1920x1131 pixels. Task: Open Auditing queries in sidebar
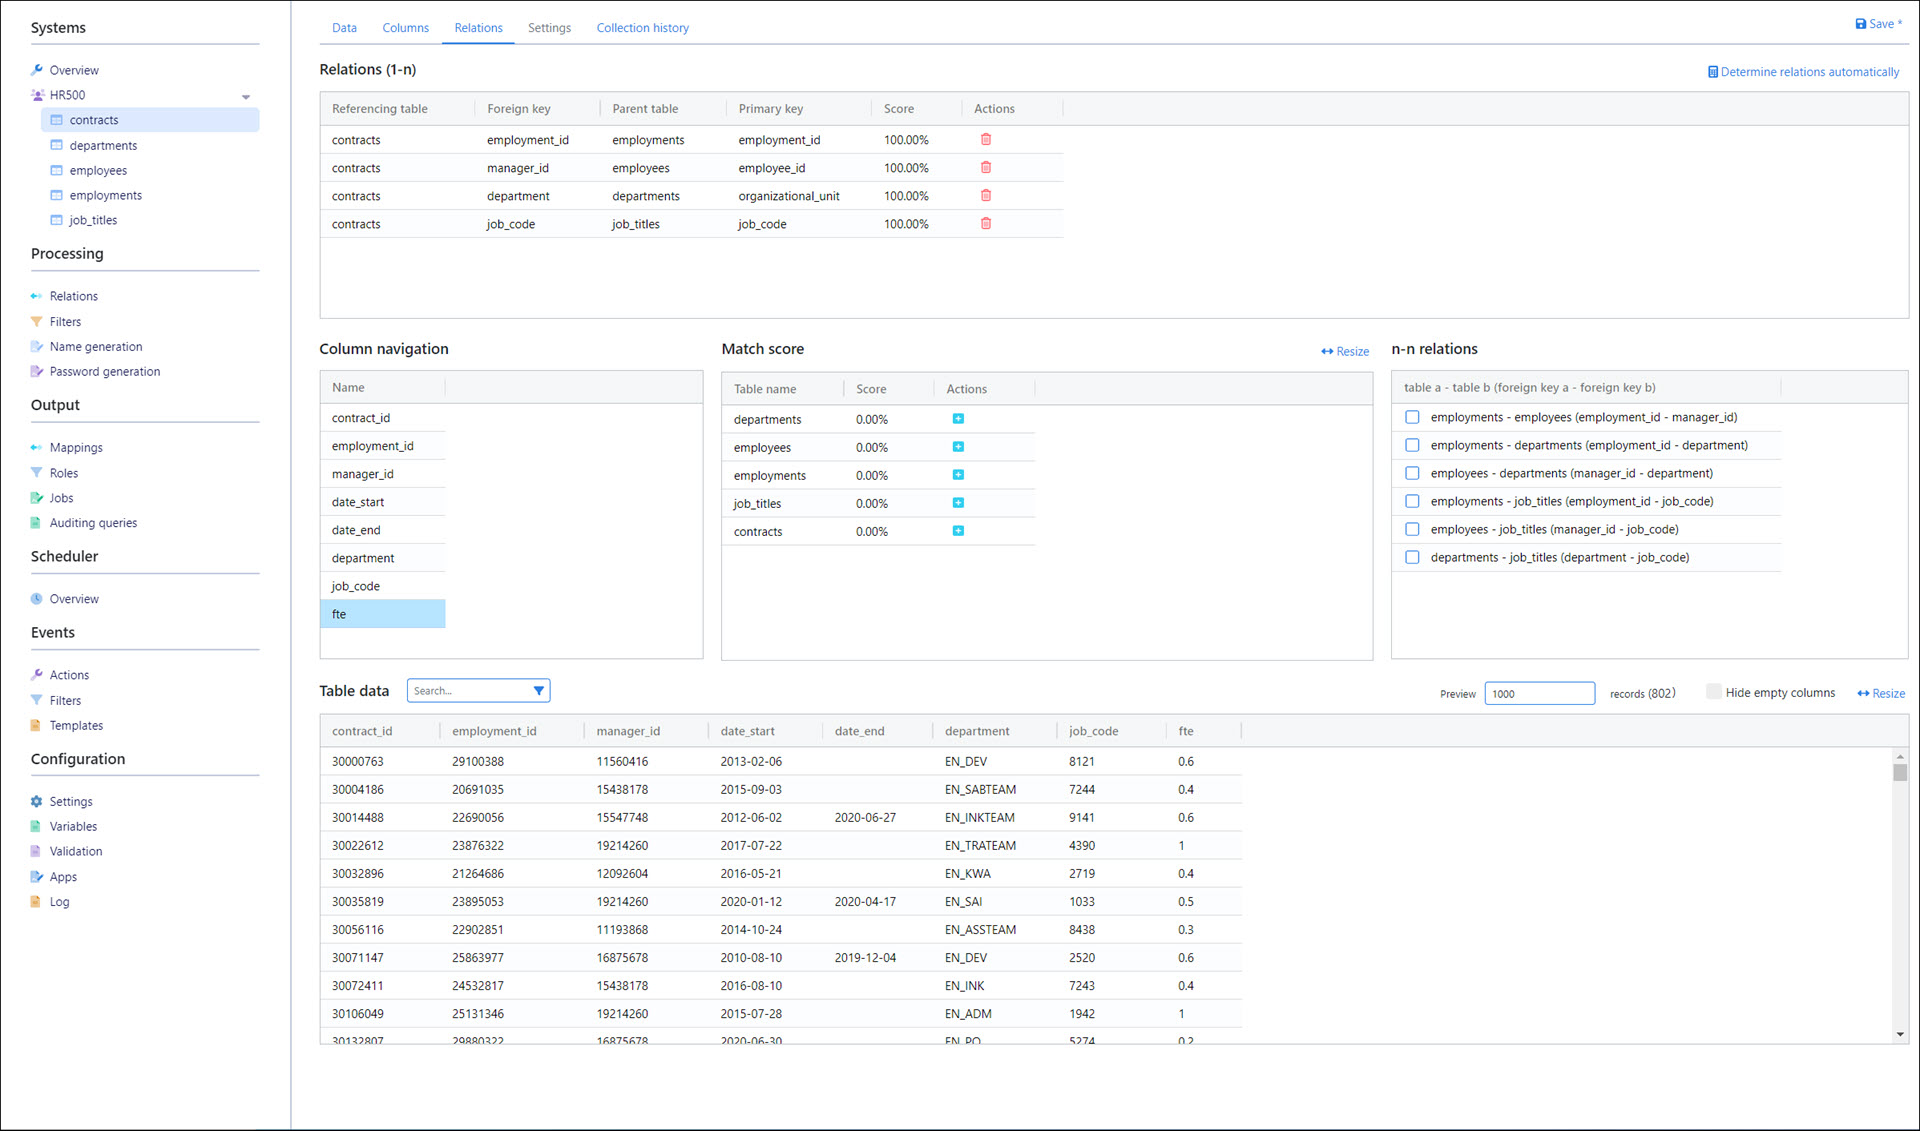[x=93, y=523]
